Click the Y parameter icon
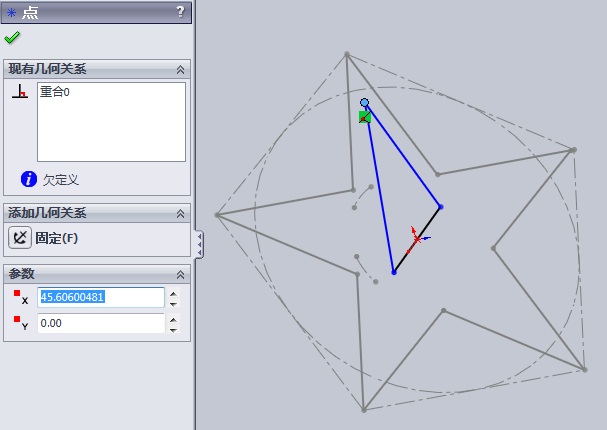607x430 pixels. coord(21,323)
